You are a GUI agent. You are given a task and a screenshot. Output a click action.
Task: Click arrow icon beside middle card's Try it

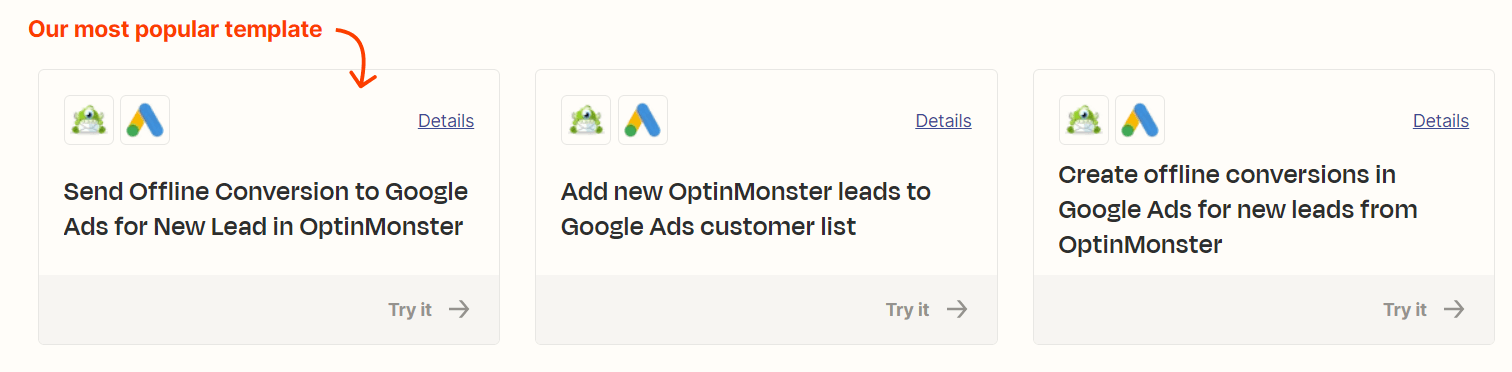click(x=957, y=309)
